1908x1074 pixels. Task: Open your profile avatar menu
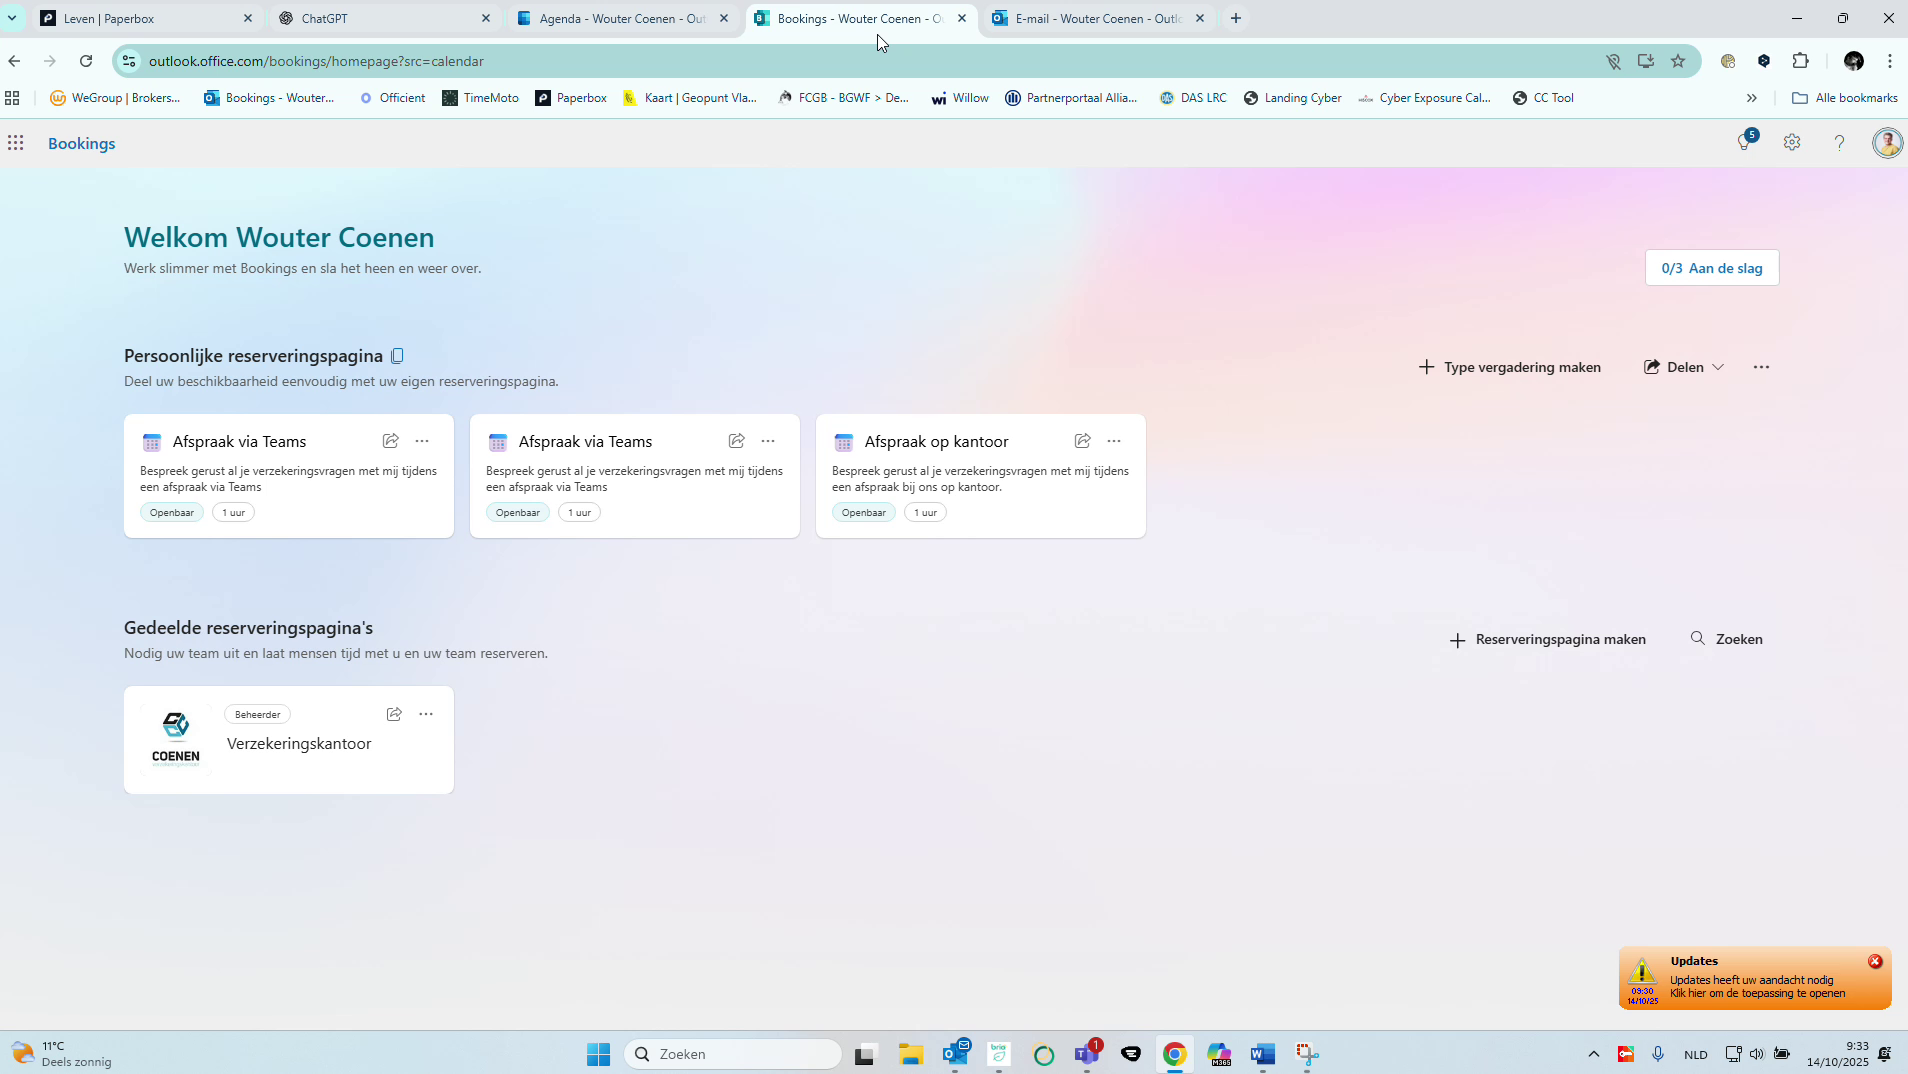1886,142
